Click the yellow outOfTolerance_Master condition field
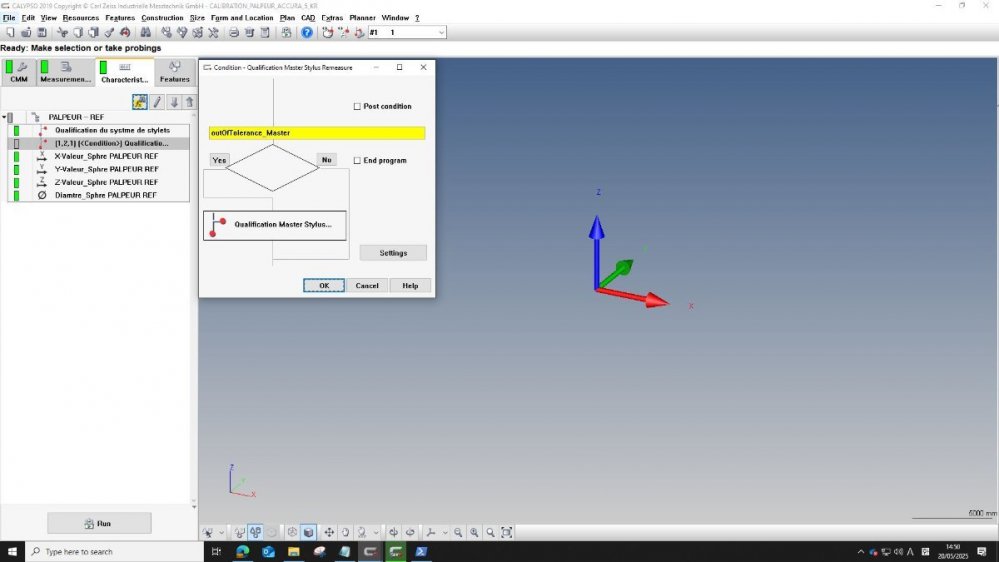 click(x=317, y=133)
